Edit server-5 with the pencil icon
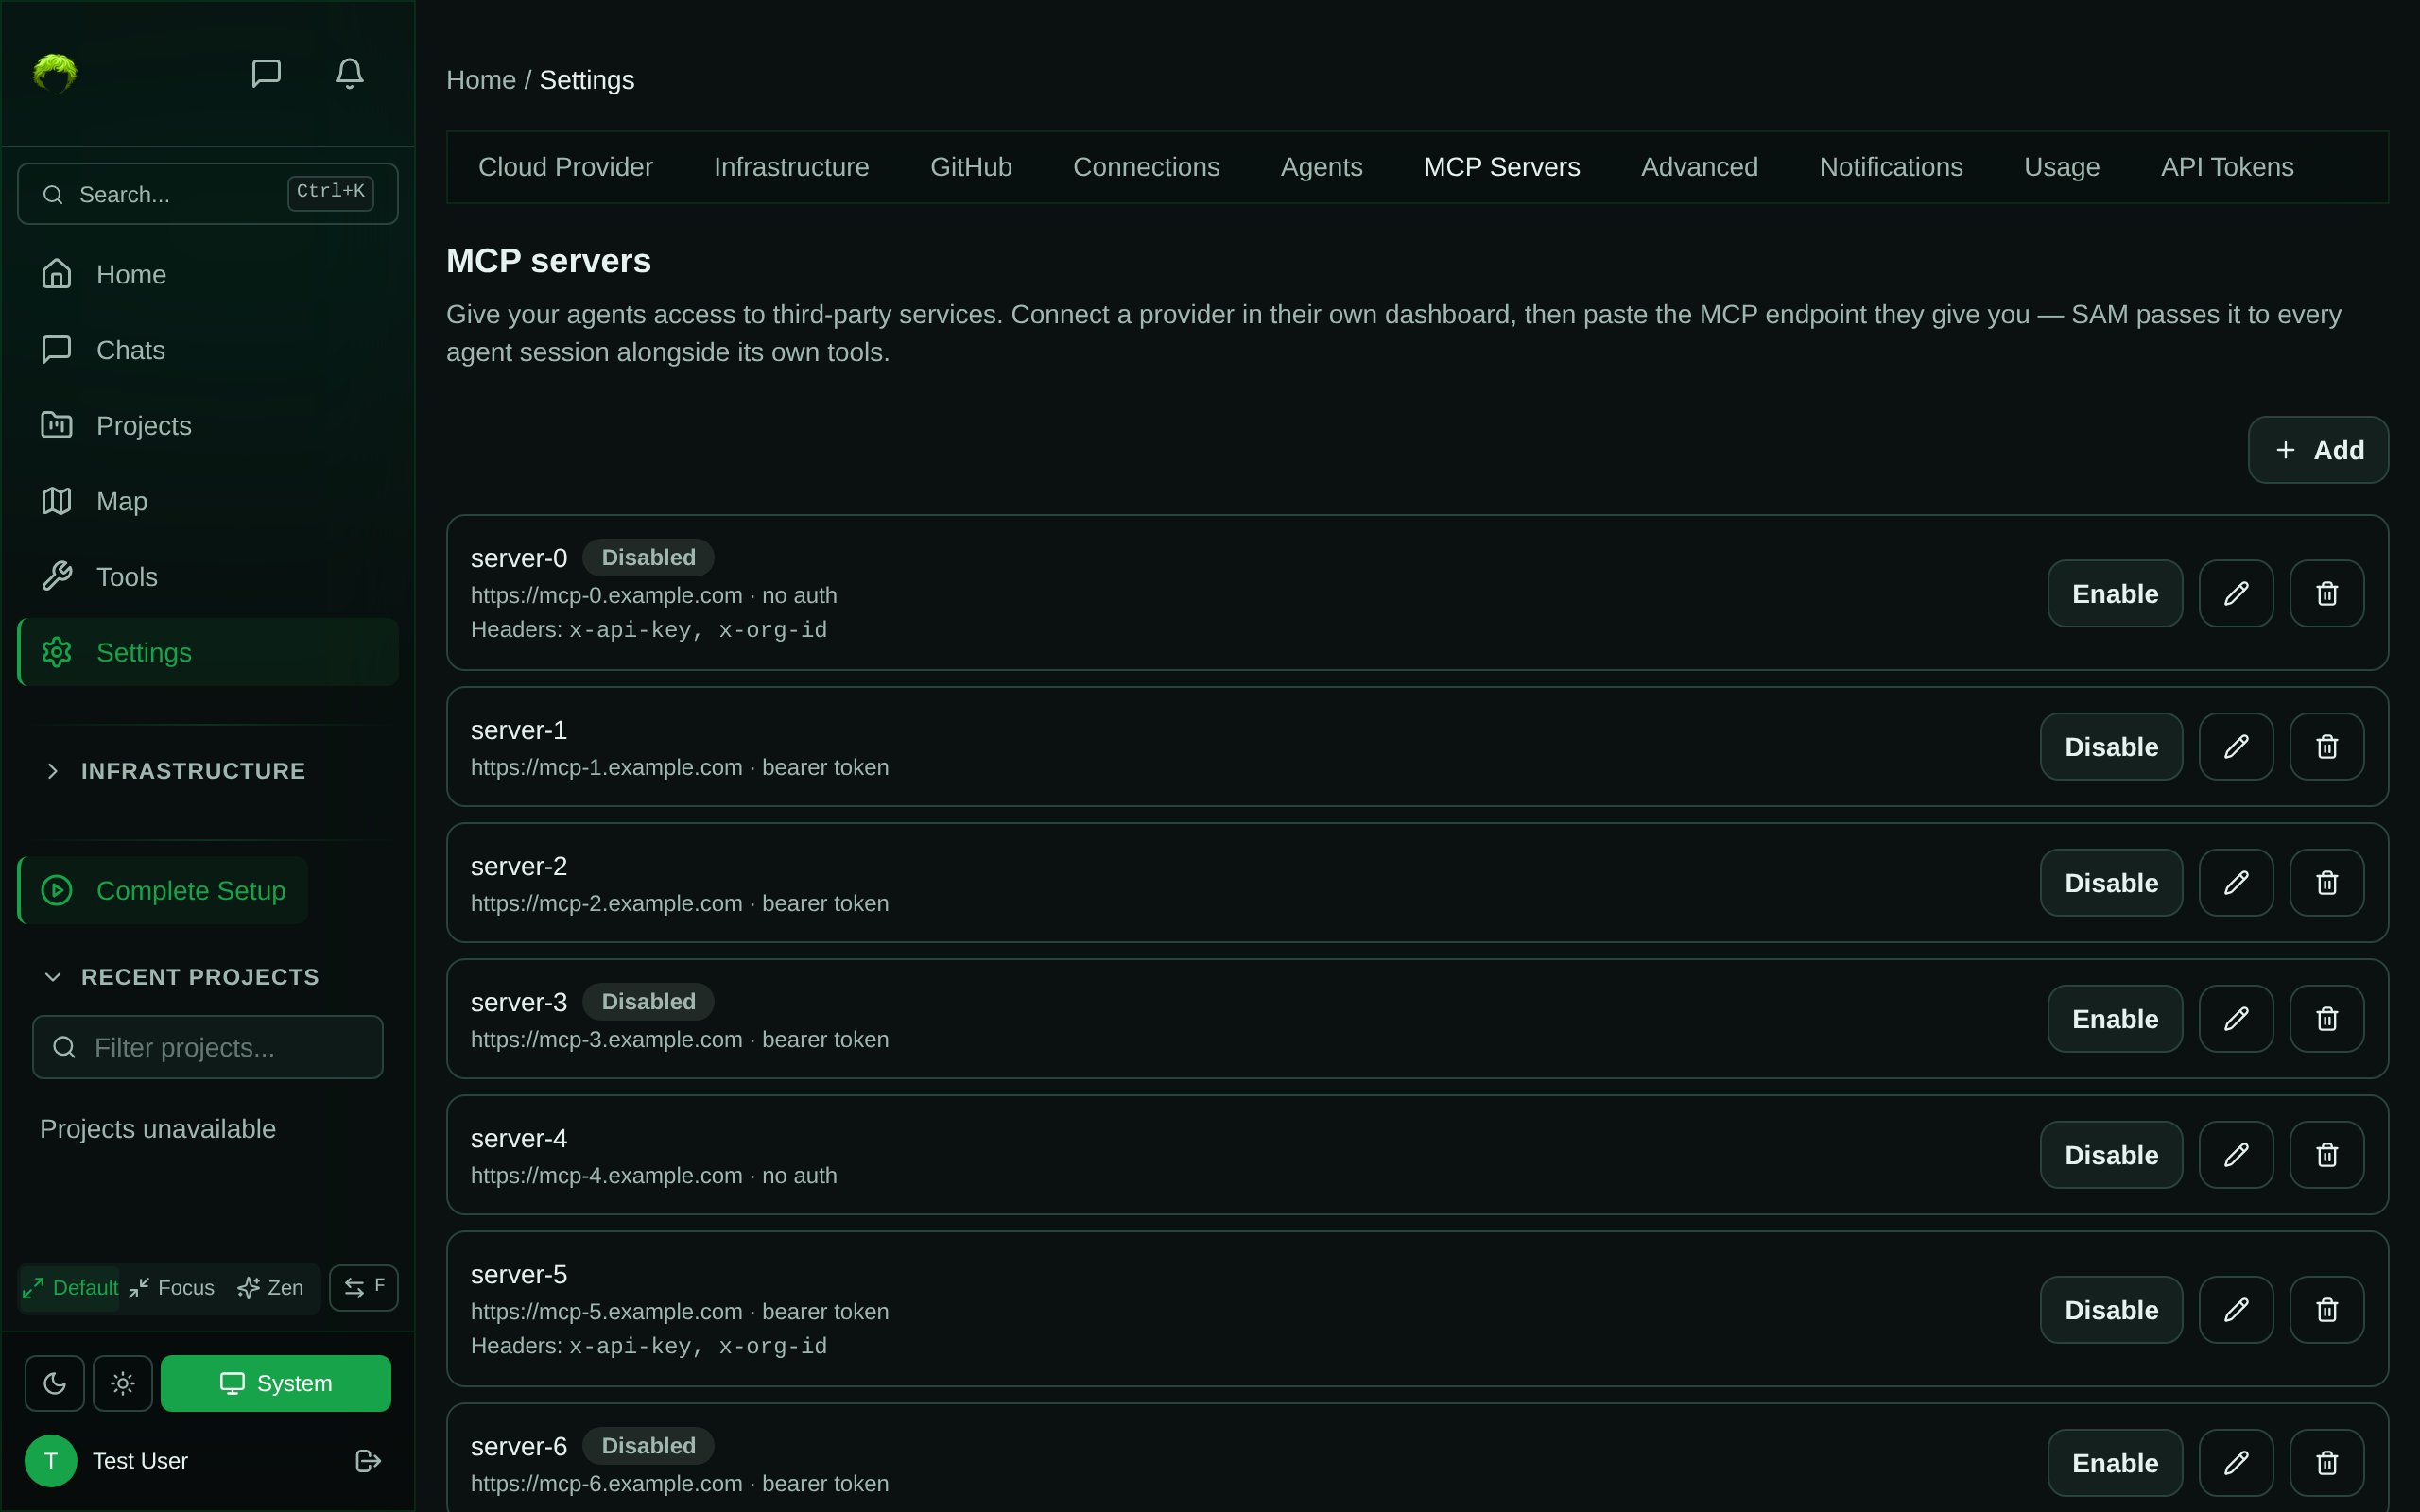Image resolution: width=2420 pixels, height=1512 pixels. [x=2236, y=1310]
